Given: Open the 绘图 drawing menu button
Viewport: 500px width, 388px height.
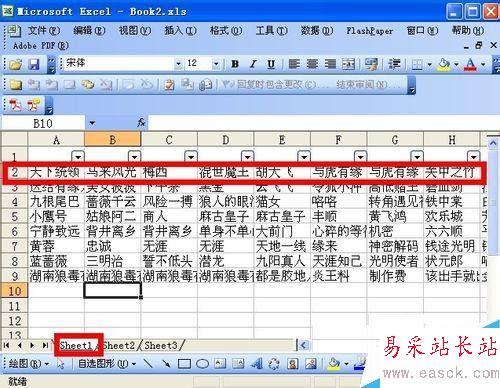Looking at the screenshot, I should 28,363.
